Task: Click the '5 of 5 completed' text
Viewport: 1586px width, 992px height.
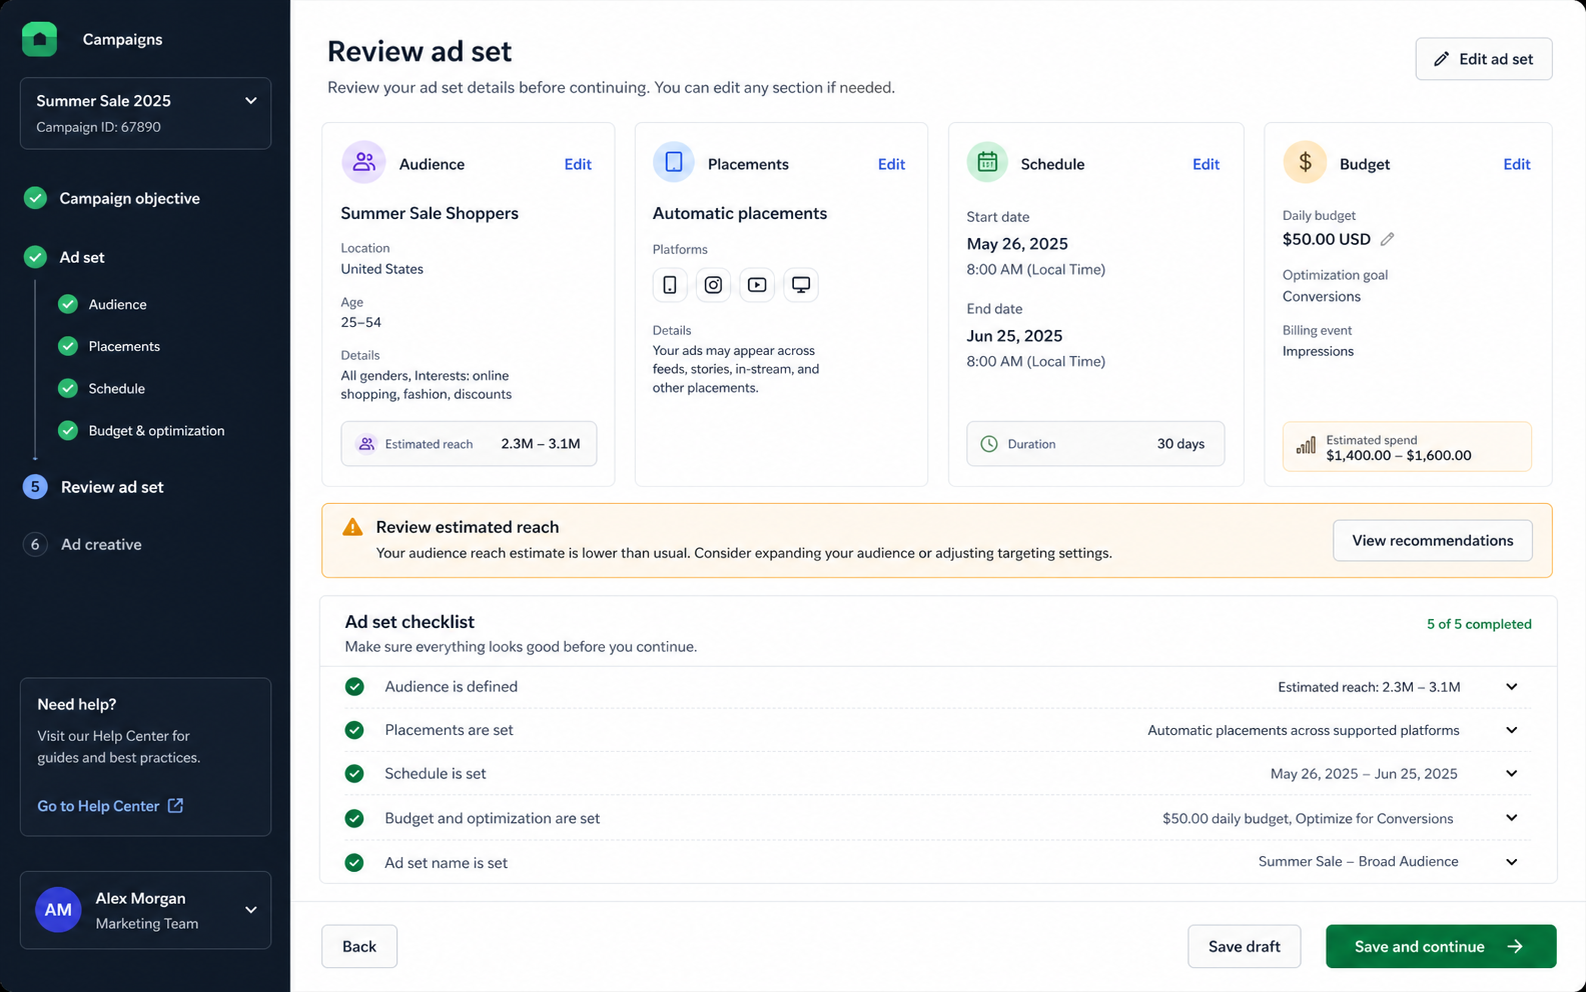Action: click(x=1479, y=624)
